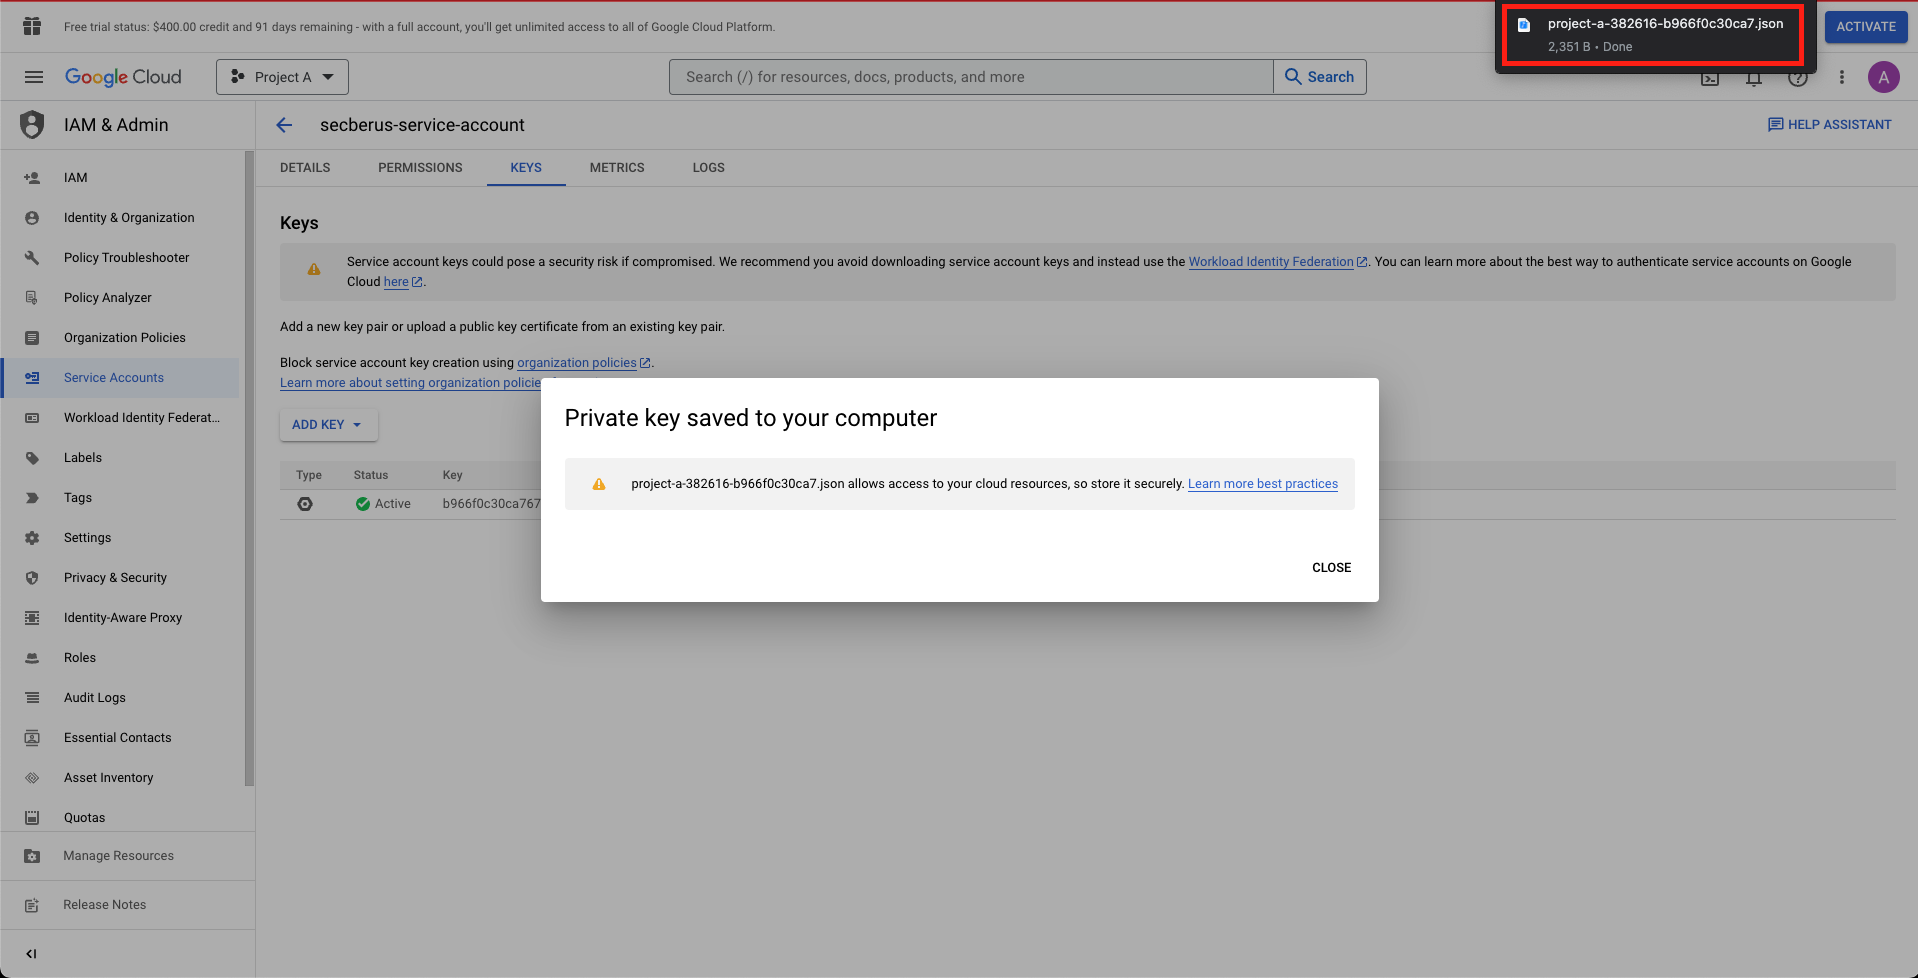
Task: Open the main navigation hamburger menu
Action: pyautogui.click(x=33, y=77)
